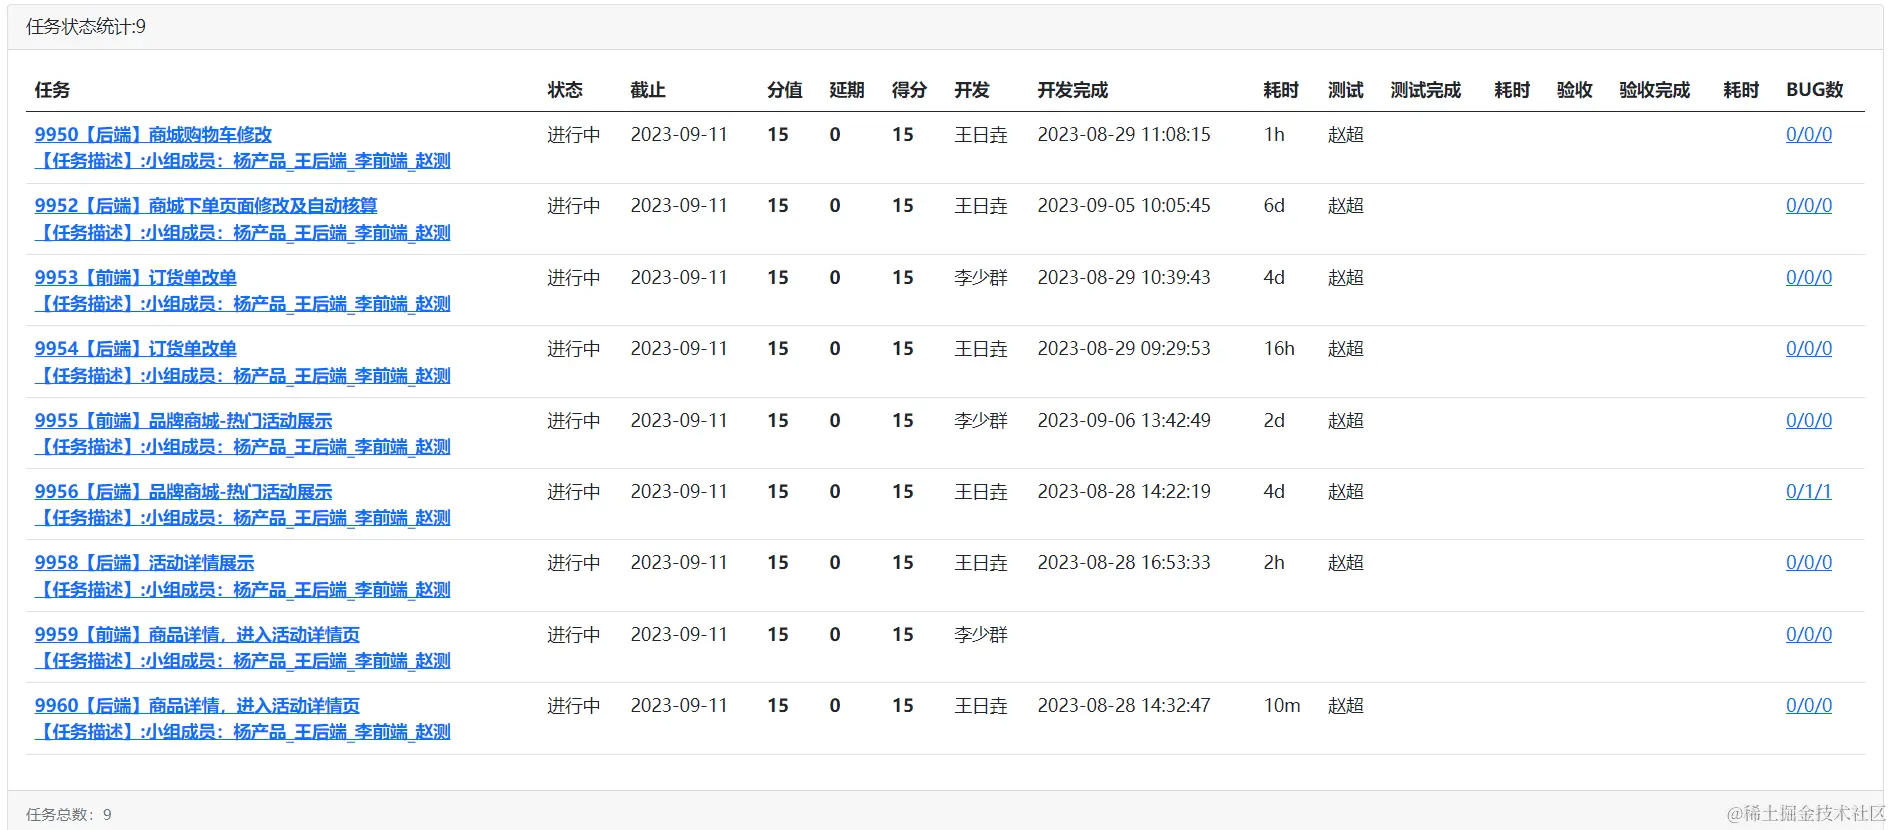Open BUG count 0/0/0 for task 9953
Viewport: 1893px width, 830px height.
point(1809,278)
